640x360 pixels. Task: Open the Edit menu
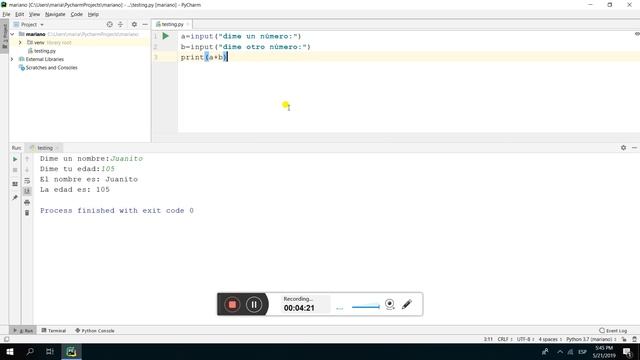pos(20,14)
